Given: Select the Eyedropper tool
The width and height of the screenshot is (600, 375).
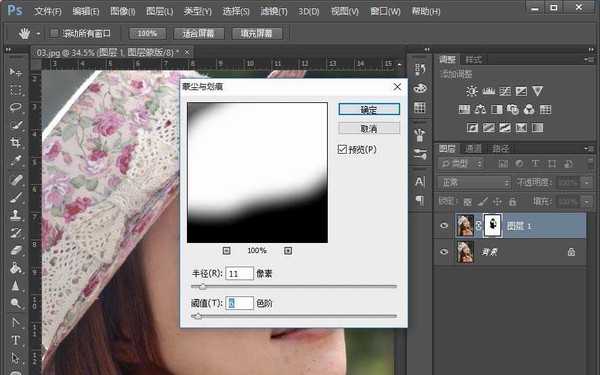Looking at the screenshot, I should point(16,160).
